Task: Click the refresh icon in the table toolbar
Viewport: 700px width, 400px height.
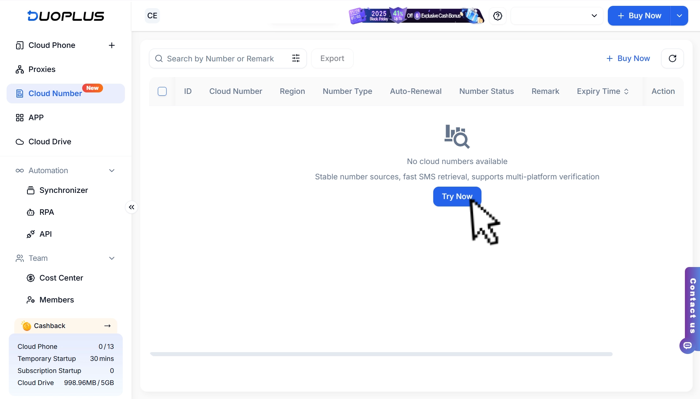Action: (x=672, y=59)
